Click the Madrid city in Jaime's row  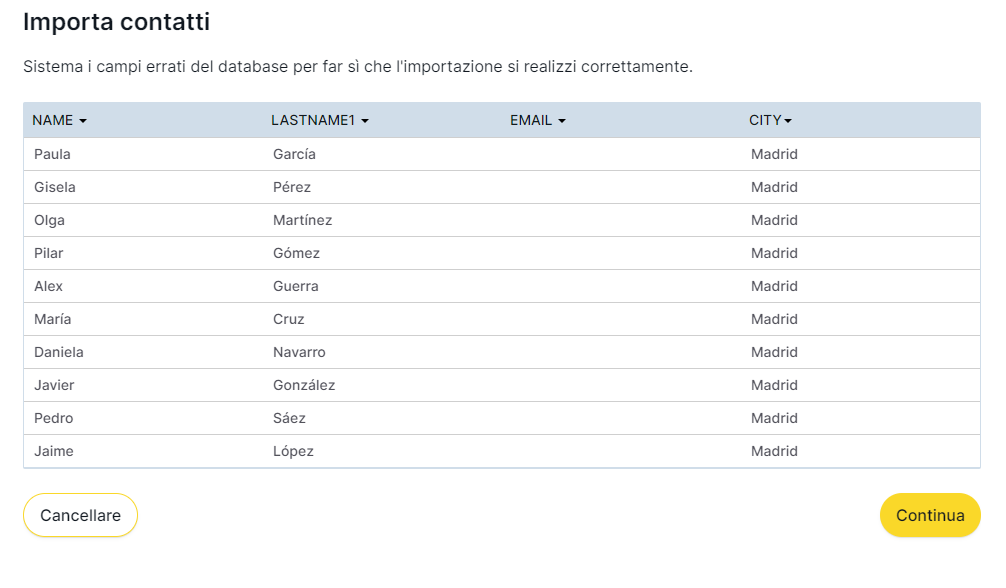pos(774,451)
